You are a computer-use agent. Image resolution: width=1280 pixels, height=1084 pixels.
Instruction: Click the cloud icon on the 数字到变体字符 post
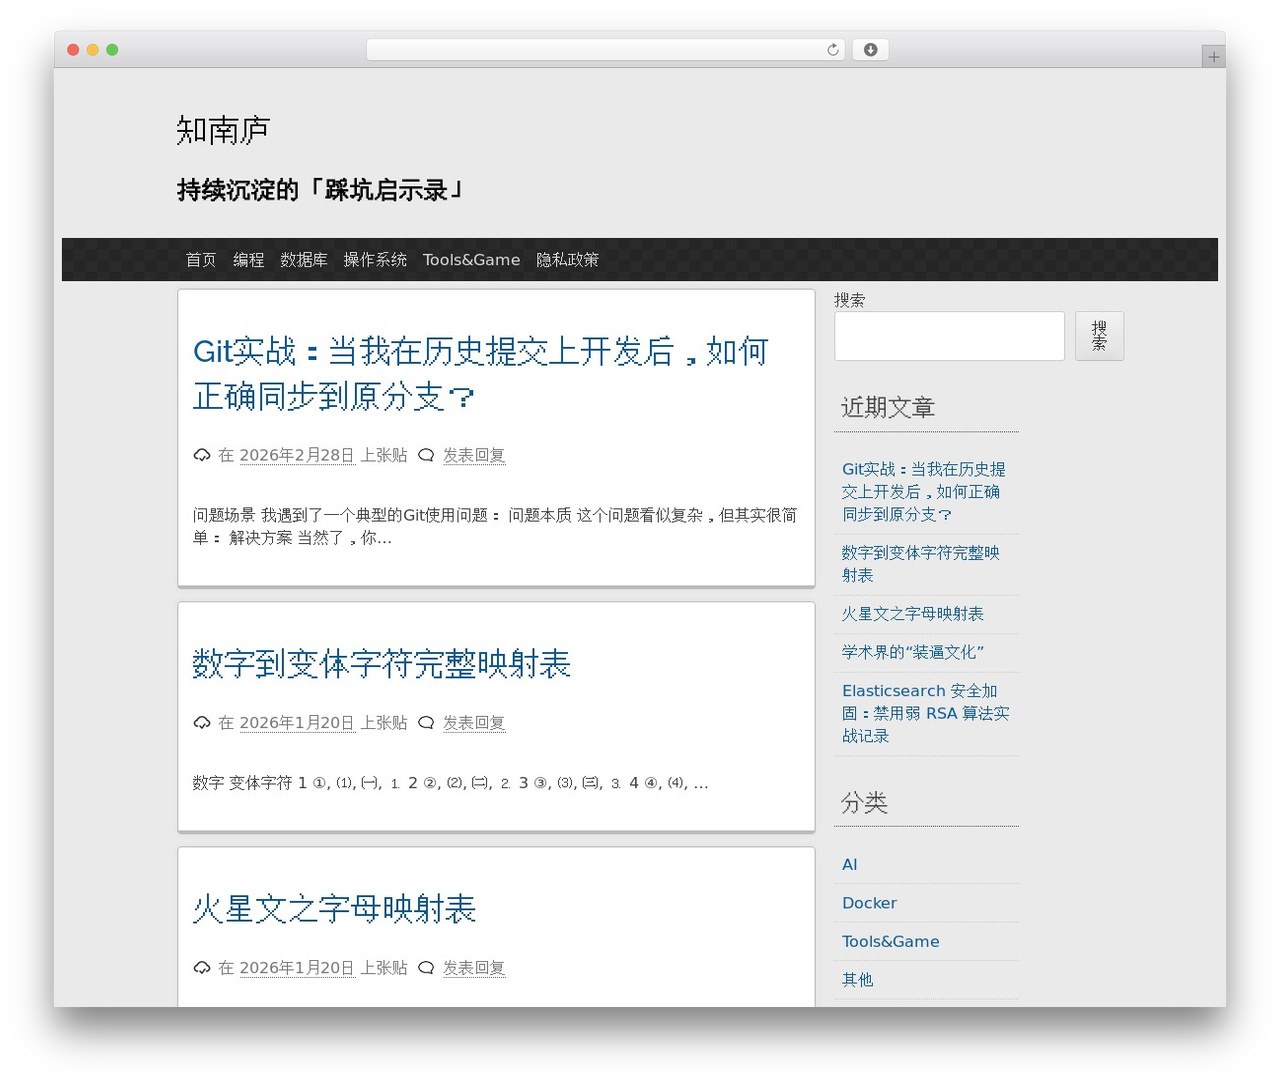(202, 723)
